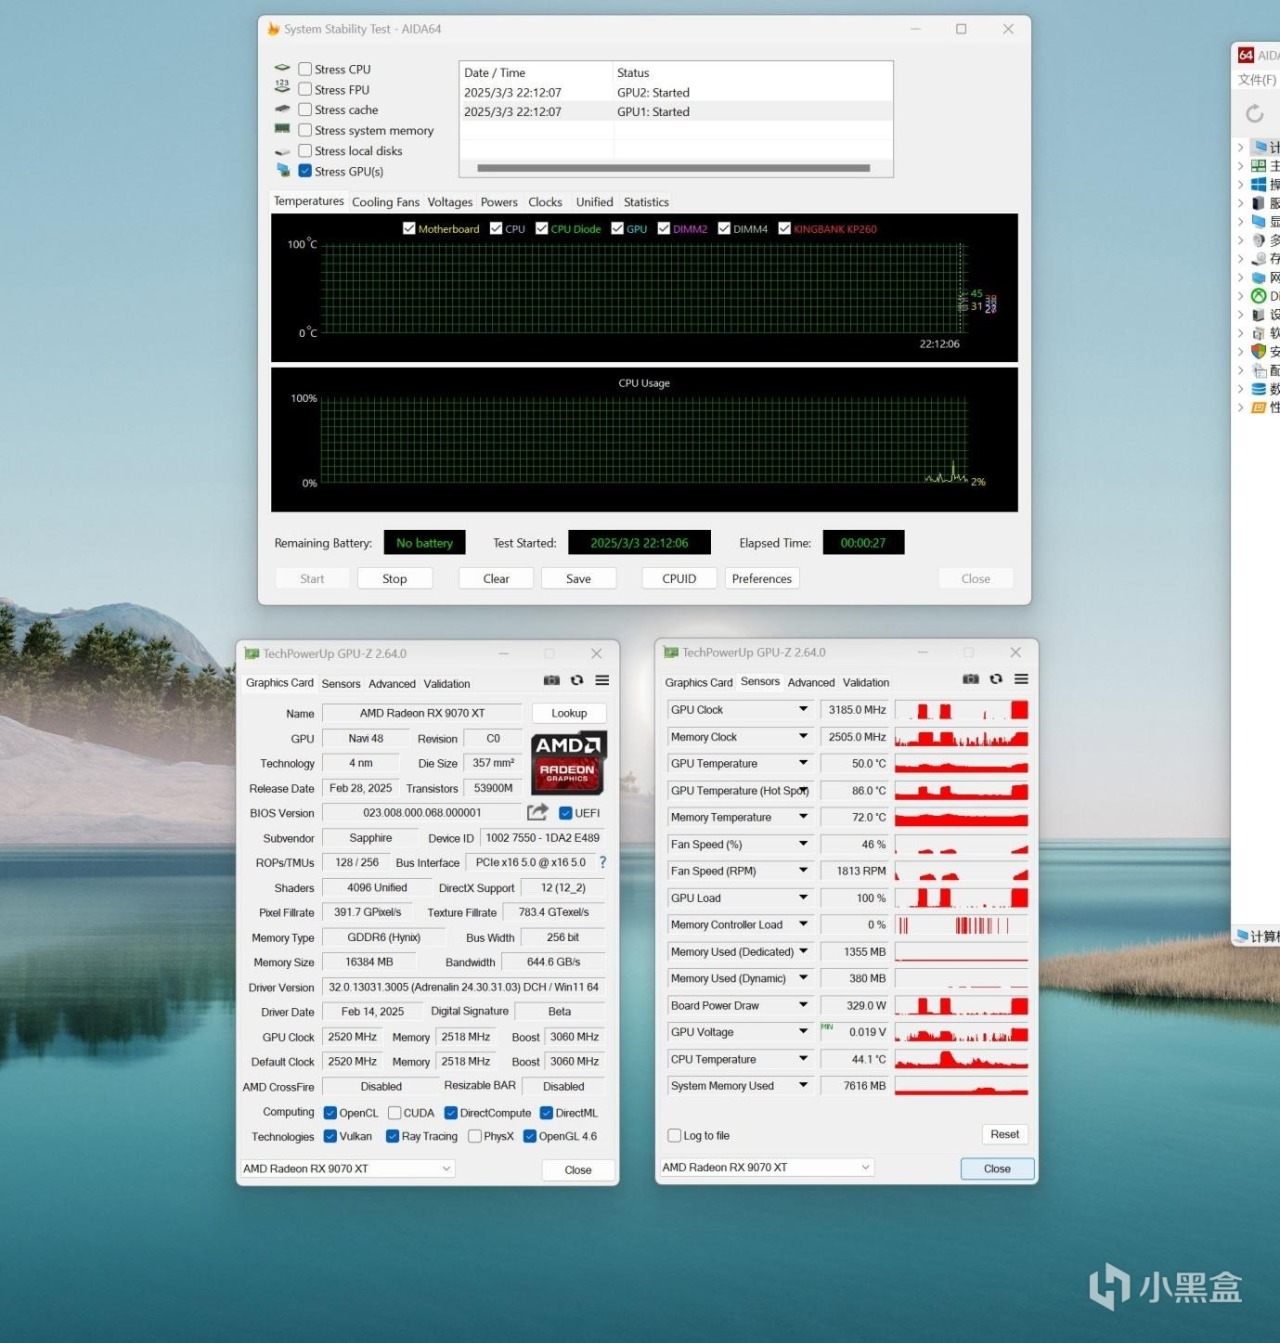The height and width of the screenshot is (1343, 1280).
Task: Click the BIOS Version text field
Action: pos(422,813)
